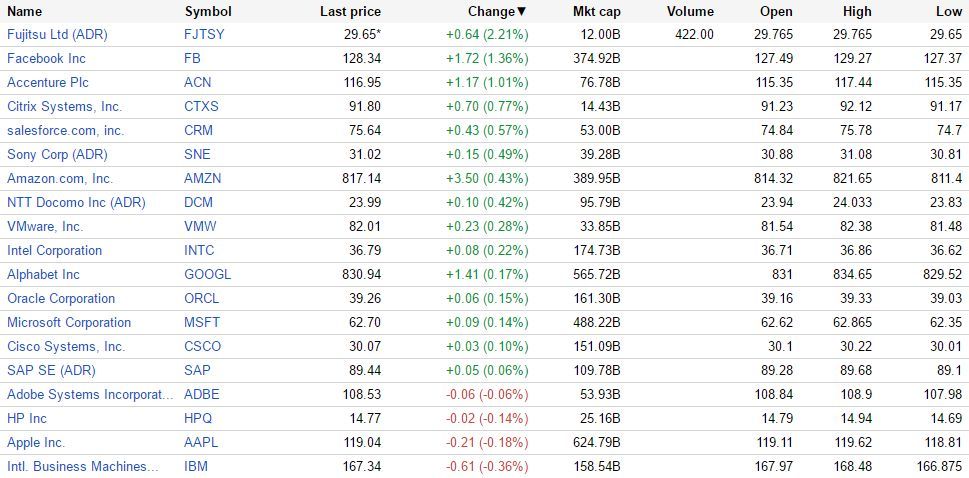Screen dimensions: 969x478
Task: Click the High column header
Action: tap(856, 11)
